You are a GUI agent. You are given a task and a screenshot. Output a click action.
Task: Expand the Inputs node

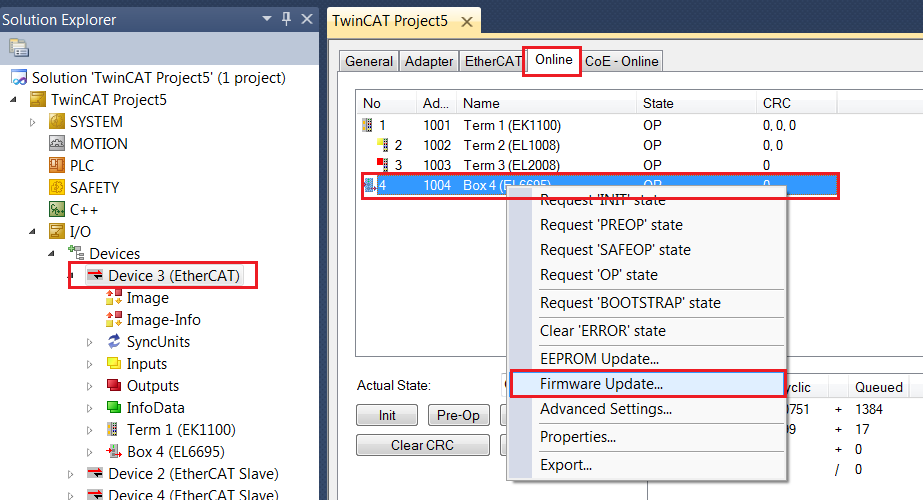89,364
